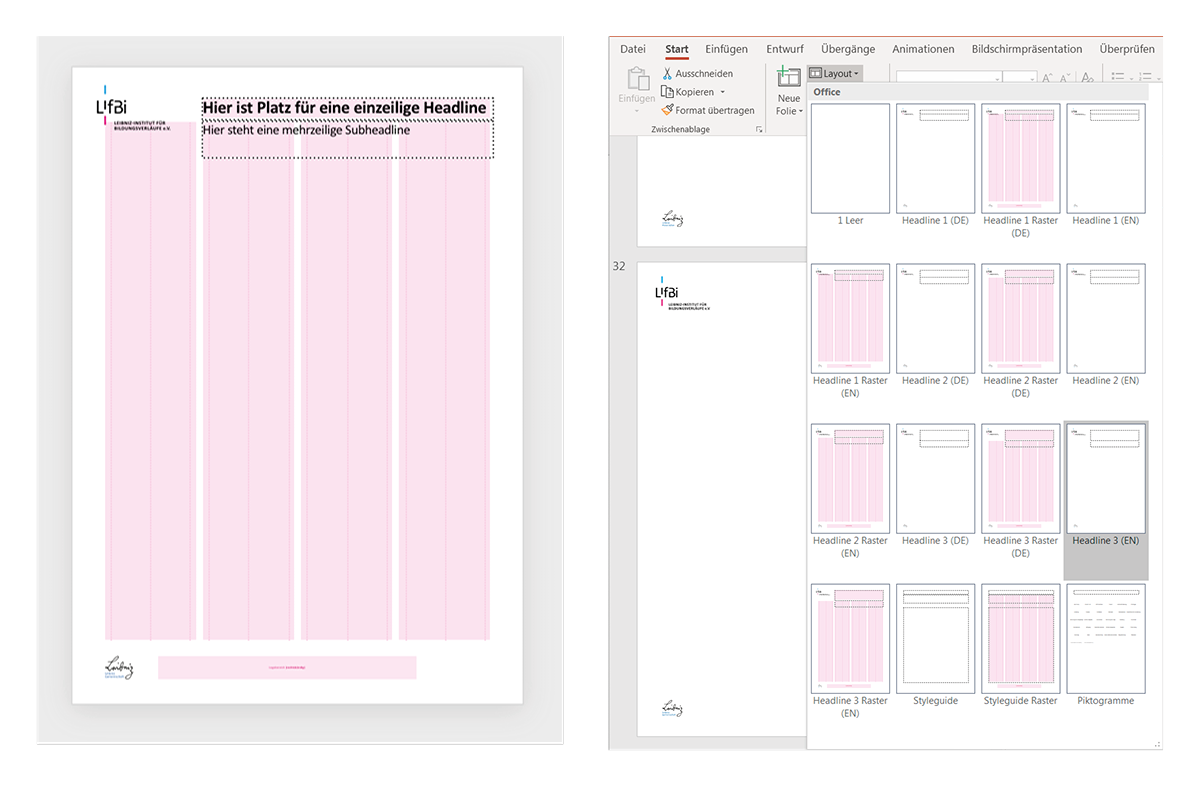
Task: Open the Animationen ribbon tab
Action: coord(923,49)
